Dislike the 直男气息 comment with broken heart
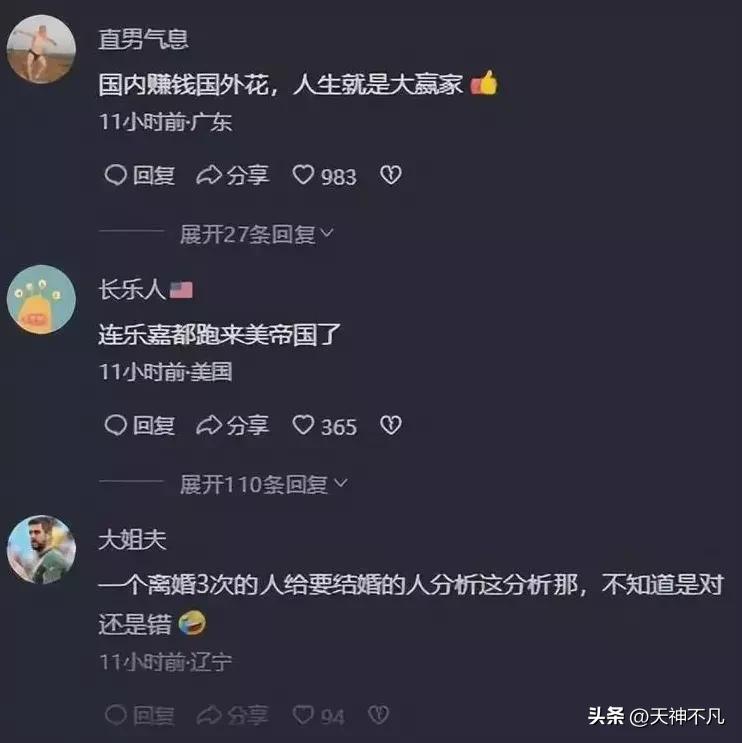Image resolution: width=742 pixels, height=743 pixels. (391, 175)
